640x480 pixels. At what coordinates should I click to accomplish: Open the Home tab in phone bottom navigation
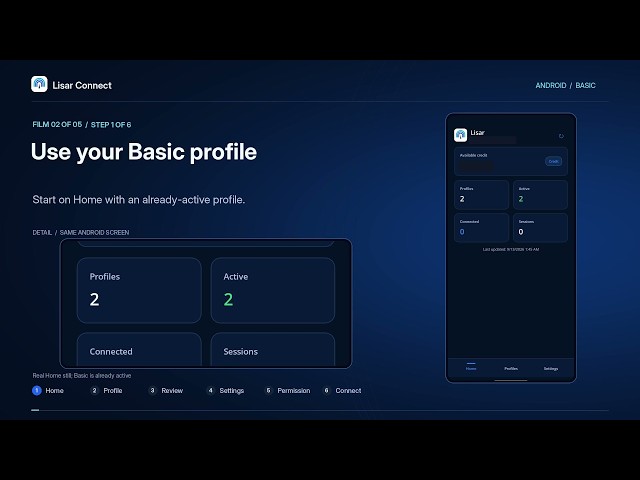[471, 367]
